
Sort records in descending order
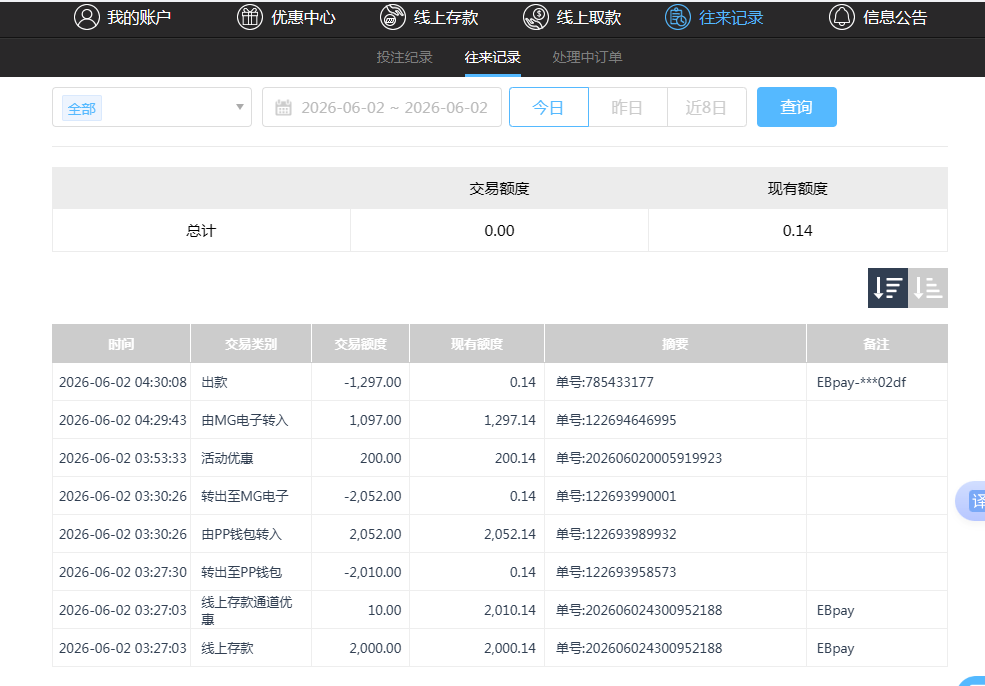[x=888, y=288]
